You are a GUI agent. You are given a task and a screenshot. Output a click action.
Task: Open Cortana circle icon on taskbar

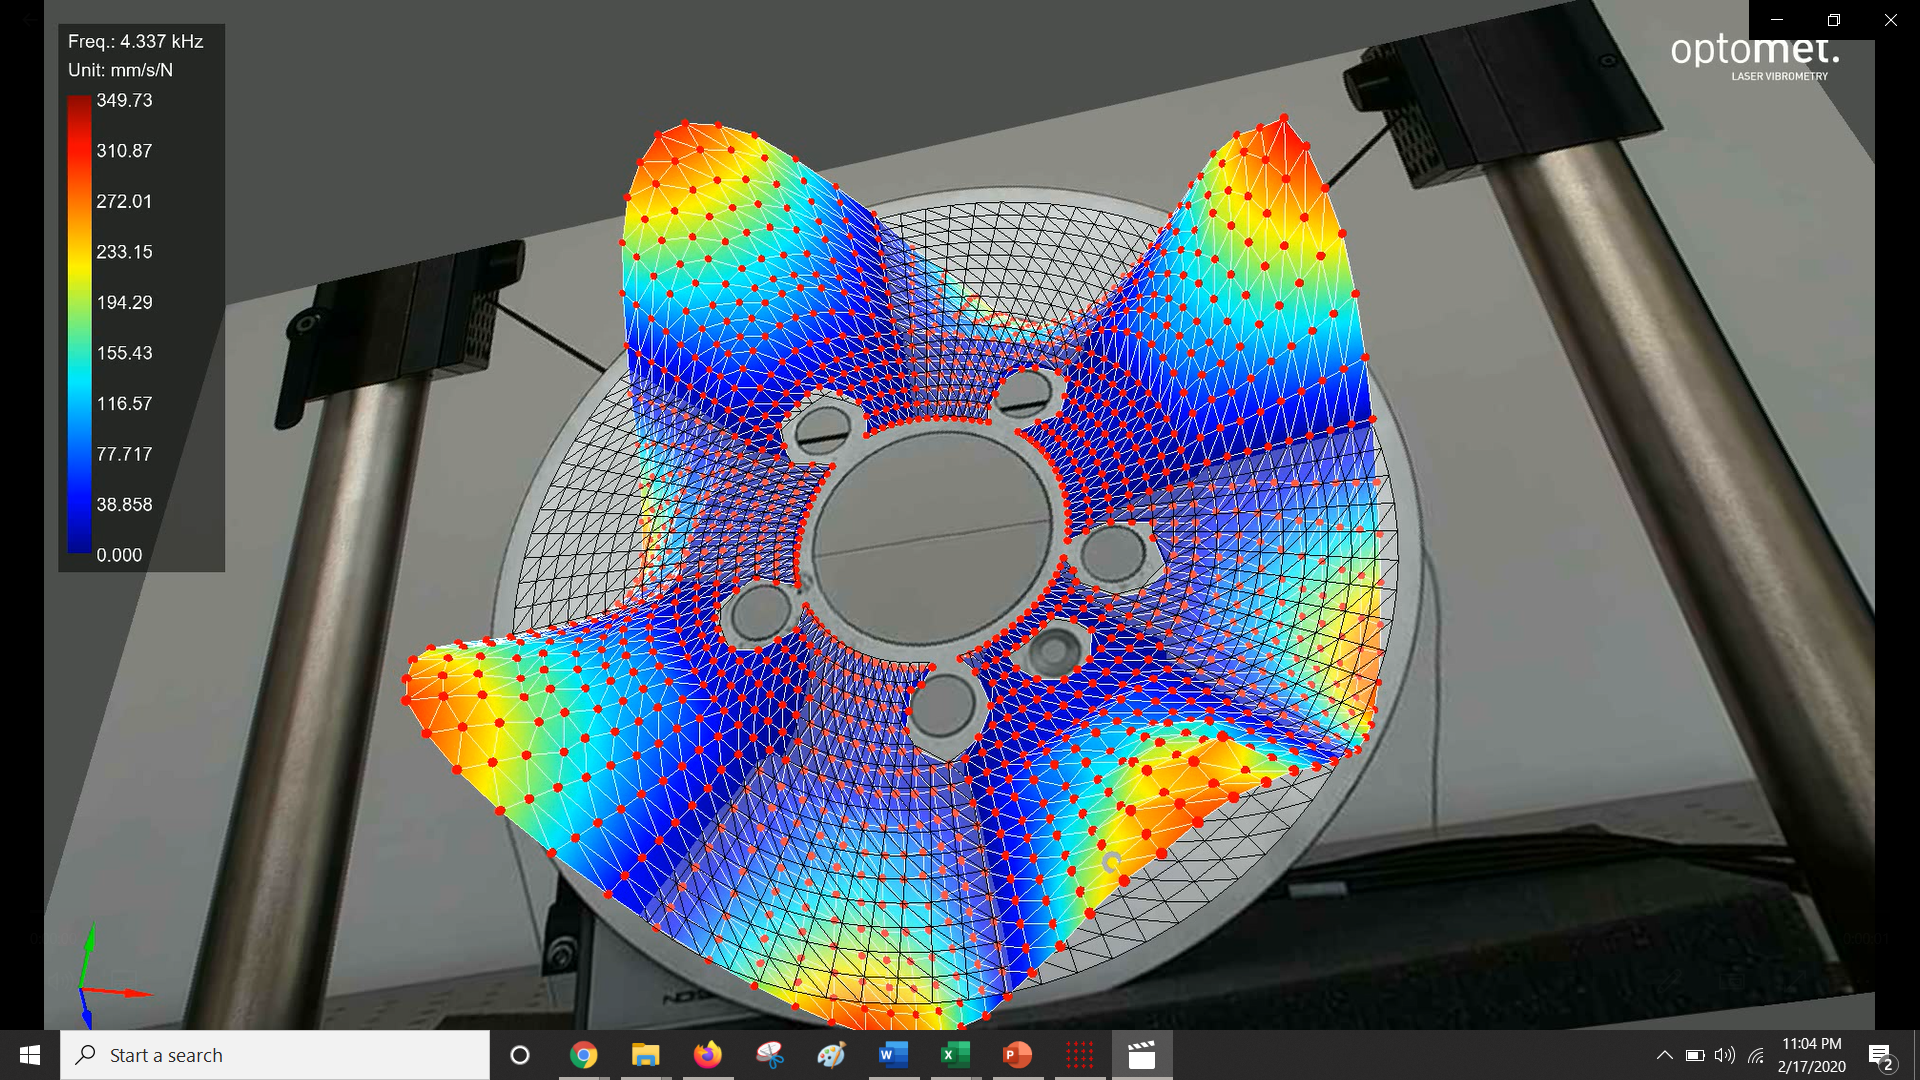(520, 1055)
